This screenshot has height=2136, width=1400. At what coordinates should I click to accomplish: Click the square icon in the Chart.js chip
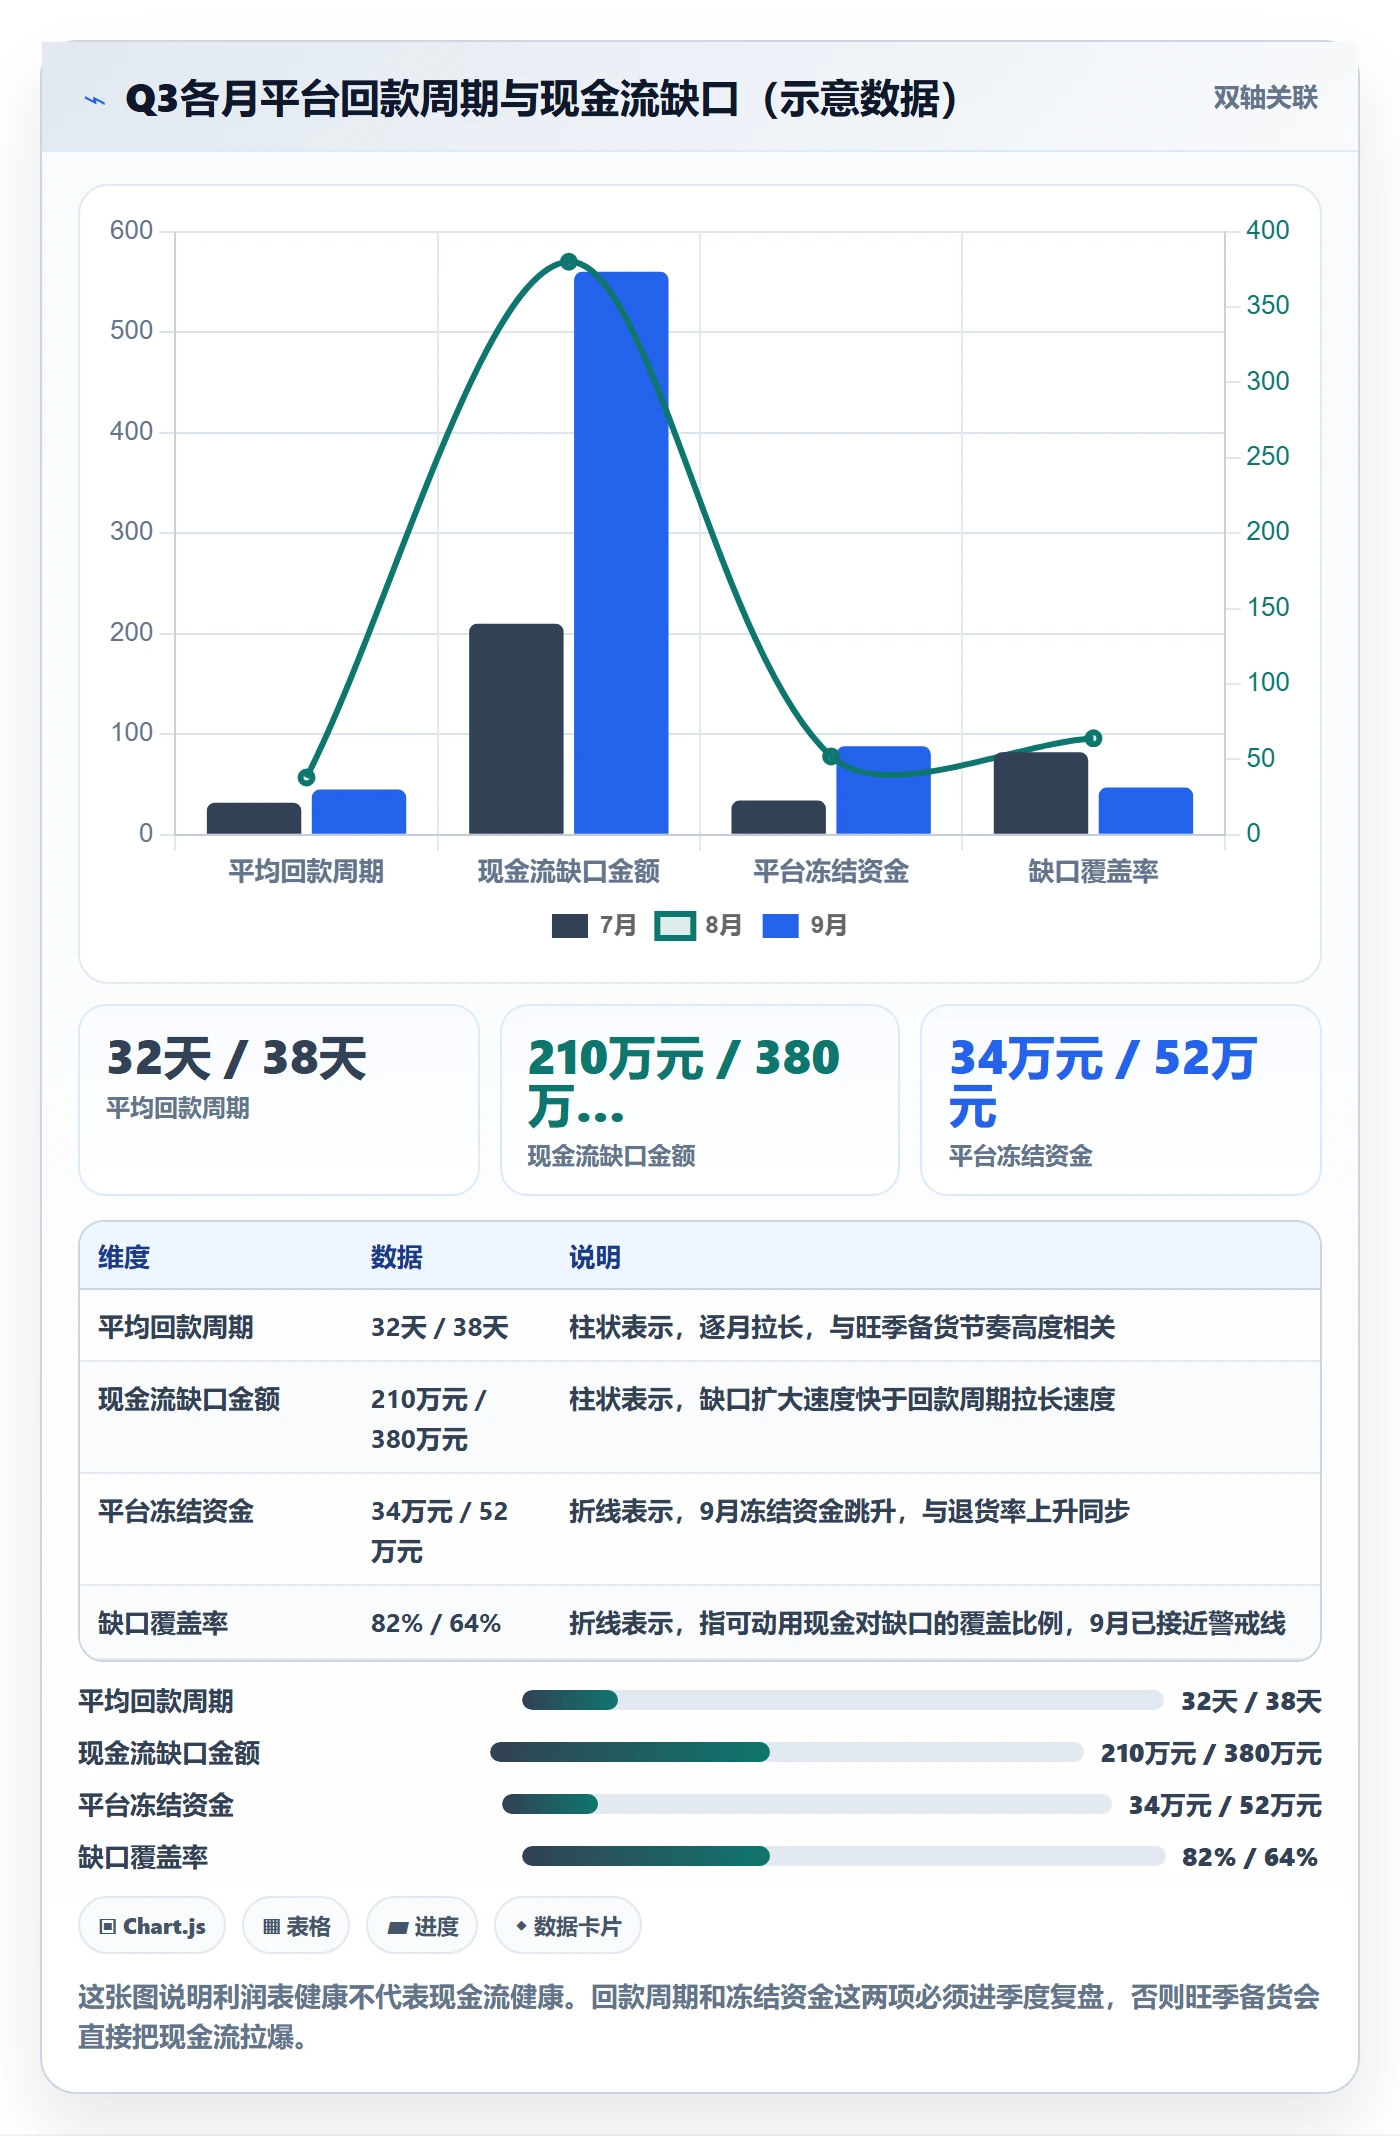108,1927
